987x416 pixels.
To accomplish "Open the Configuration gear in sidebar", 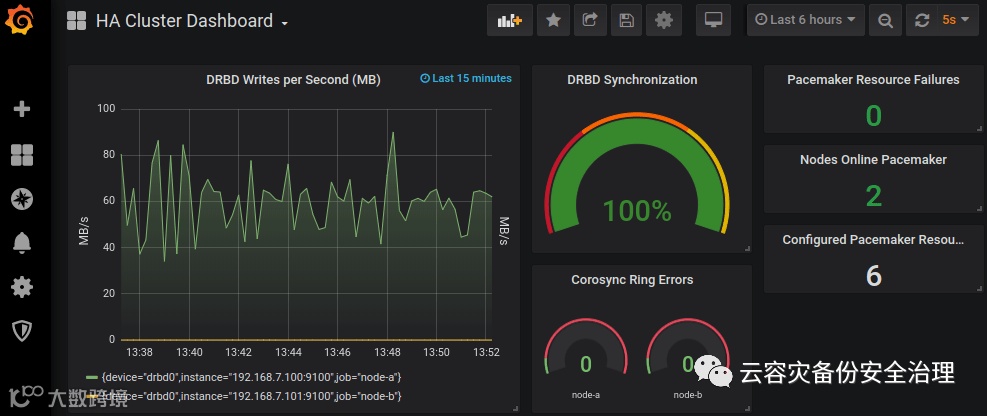I will click(22, 287).
